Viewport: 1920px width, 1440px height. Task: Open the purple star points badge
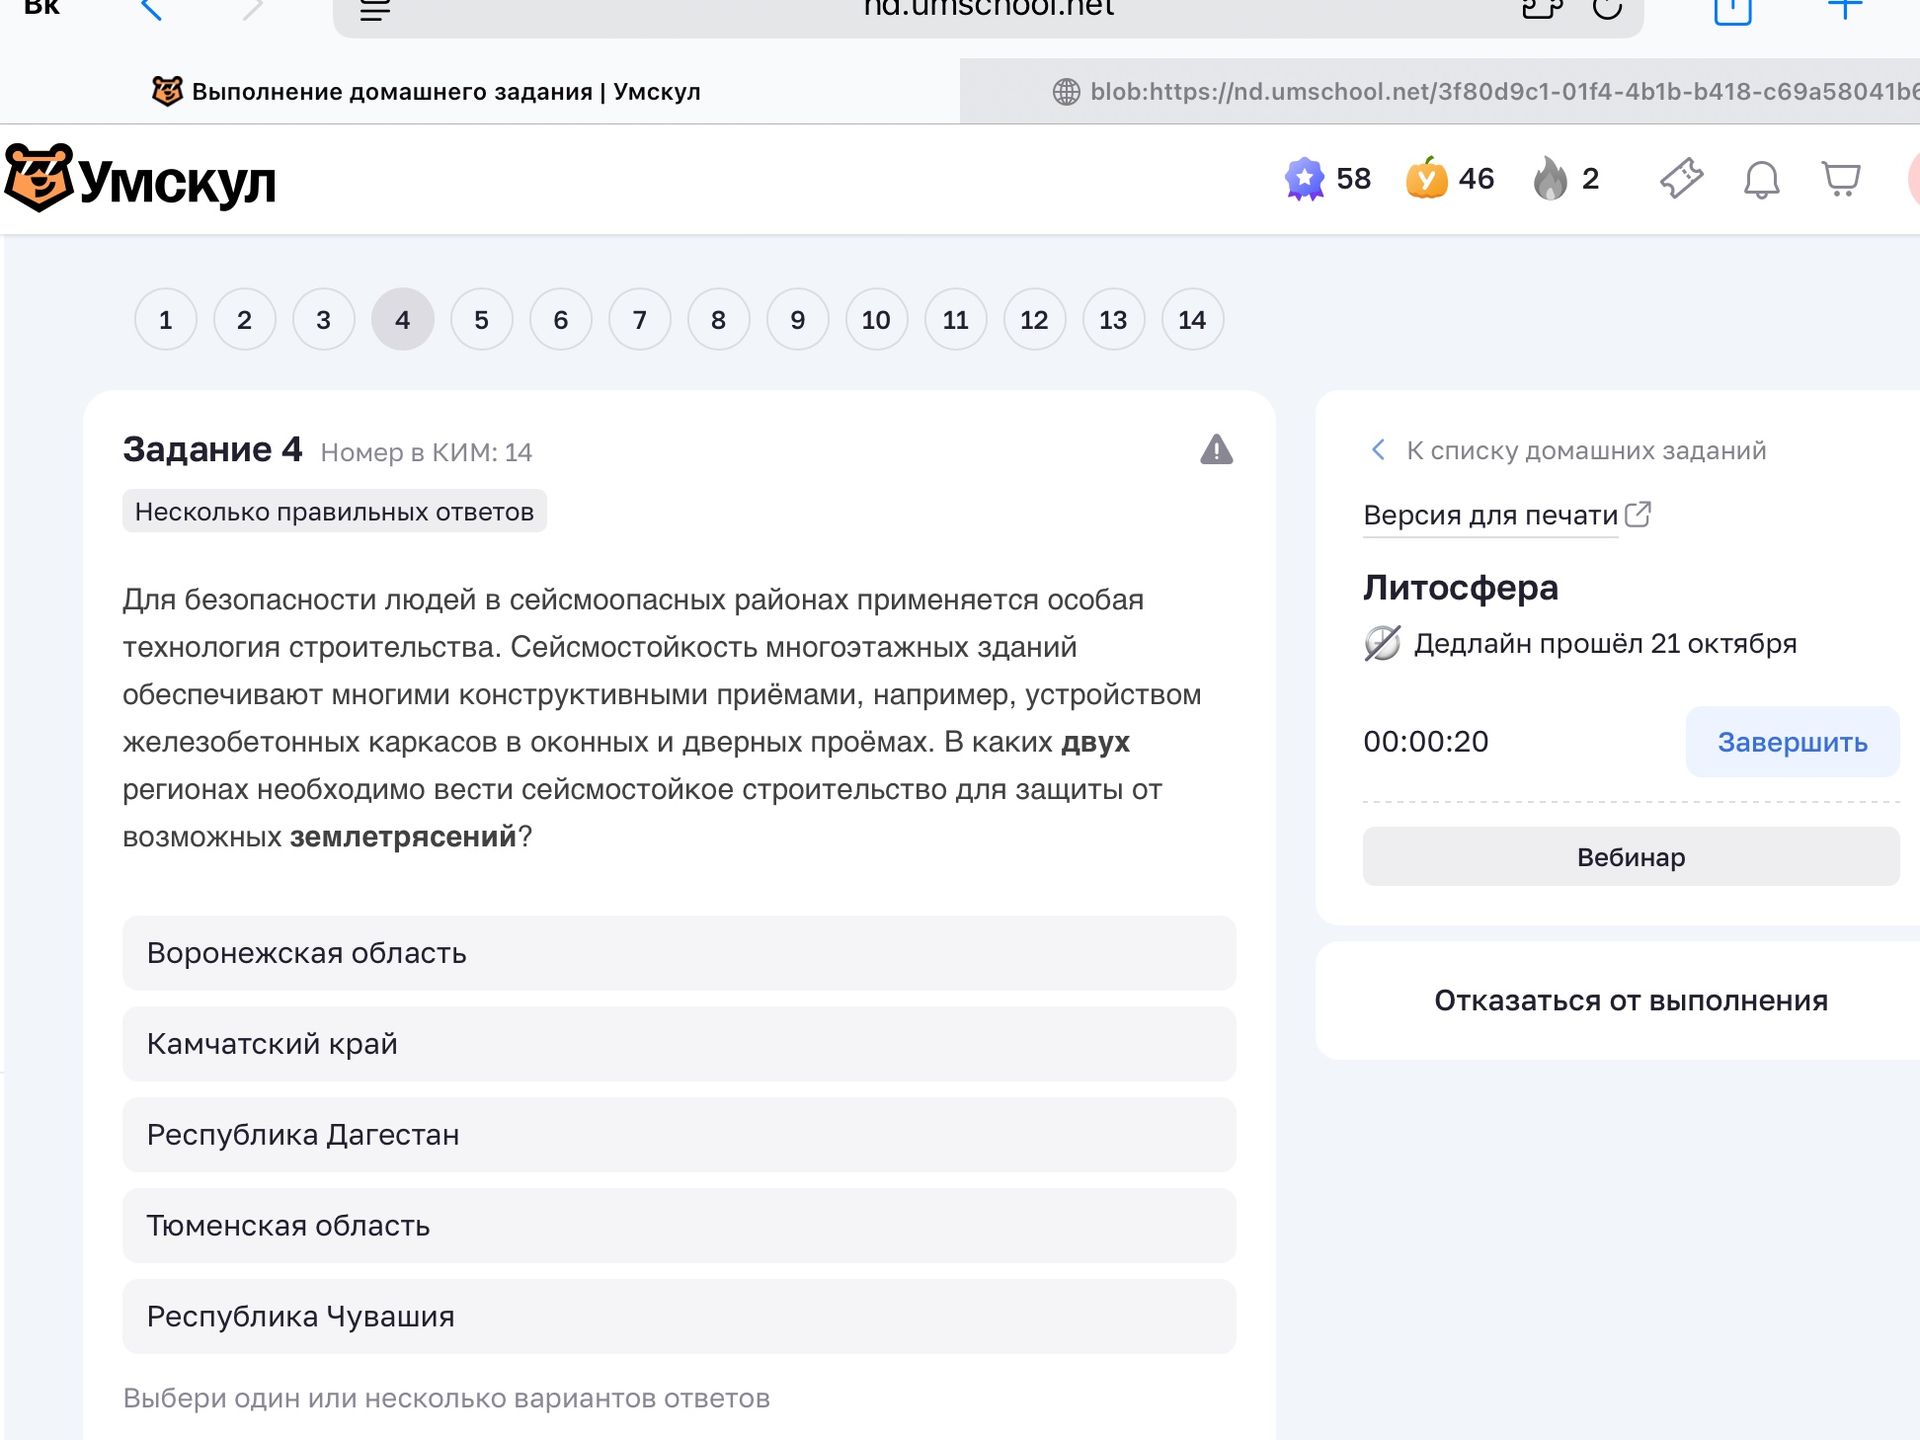(1304, 179)
